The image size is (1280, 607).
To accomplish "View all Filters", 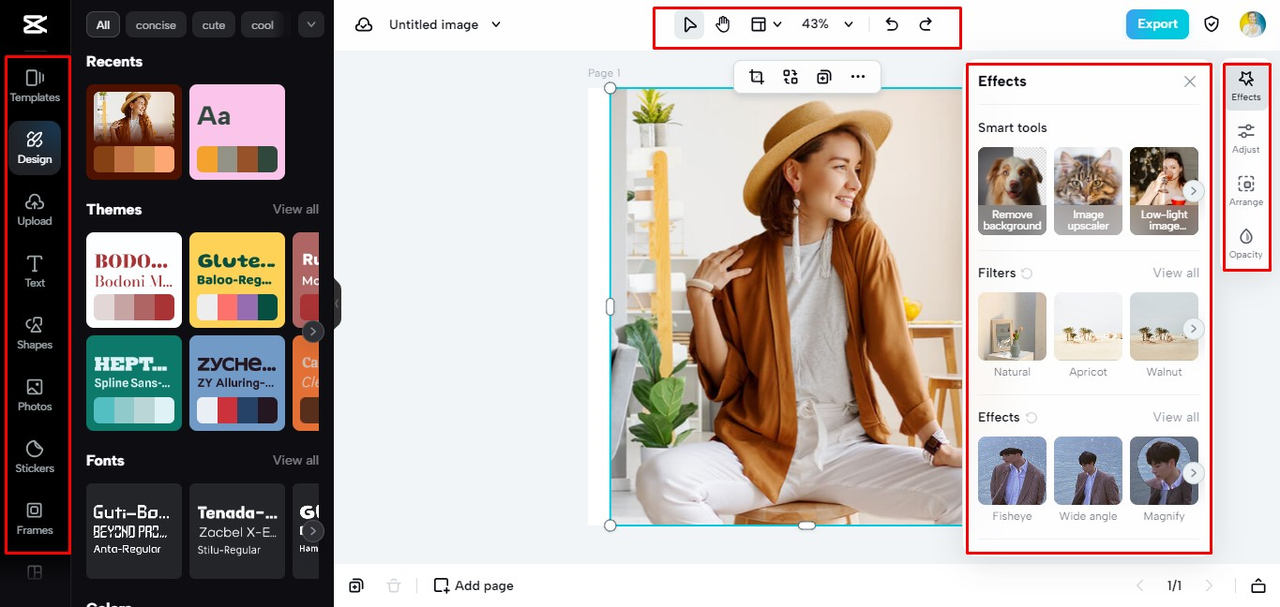I will click(1176, 273).
